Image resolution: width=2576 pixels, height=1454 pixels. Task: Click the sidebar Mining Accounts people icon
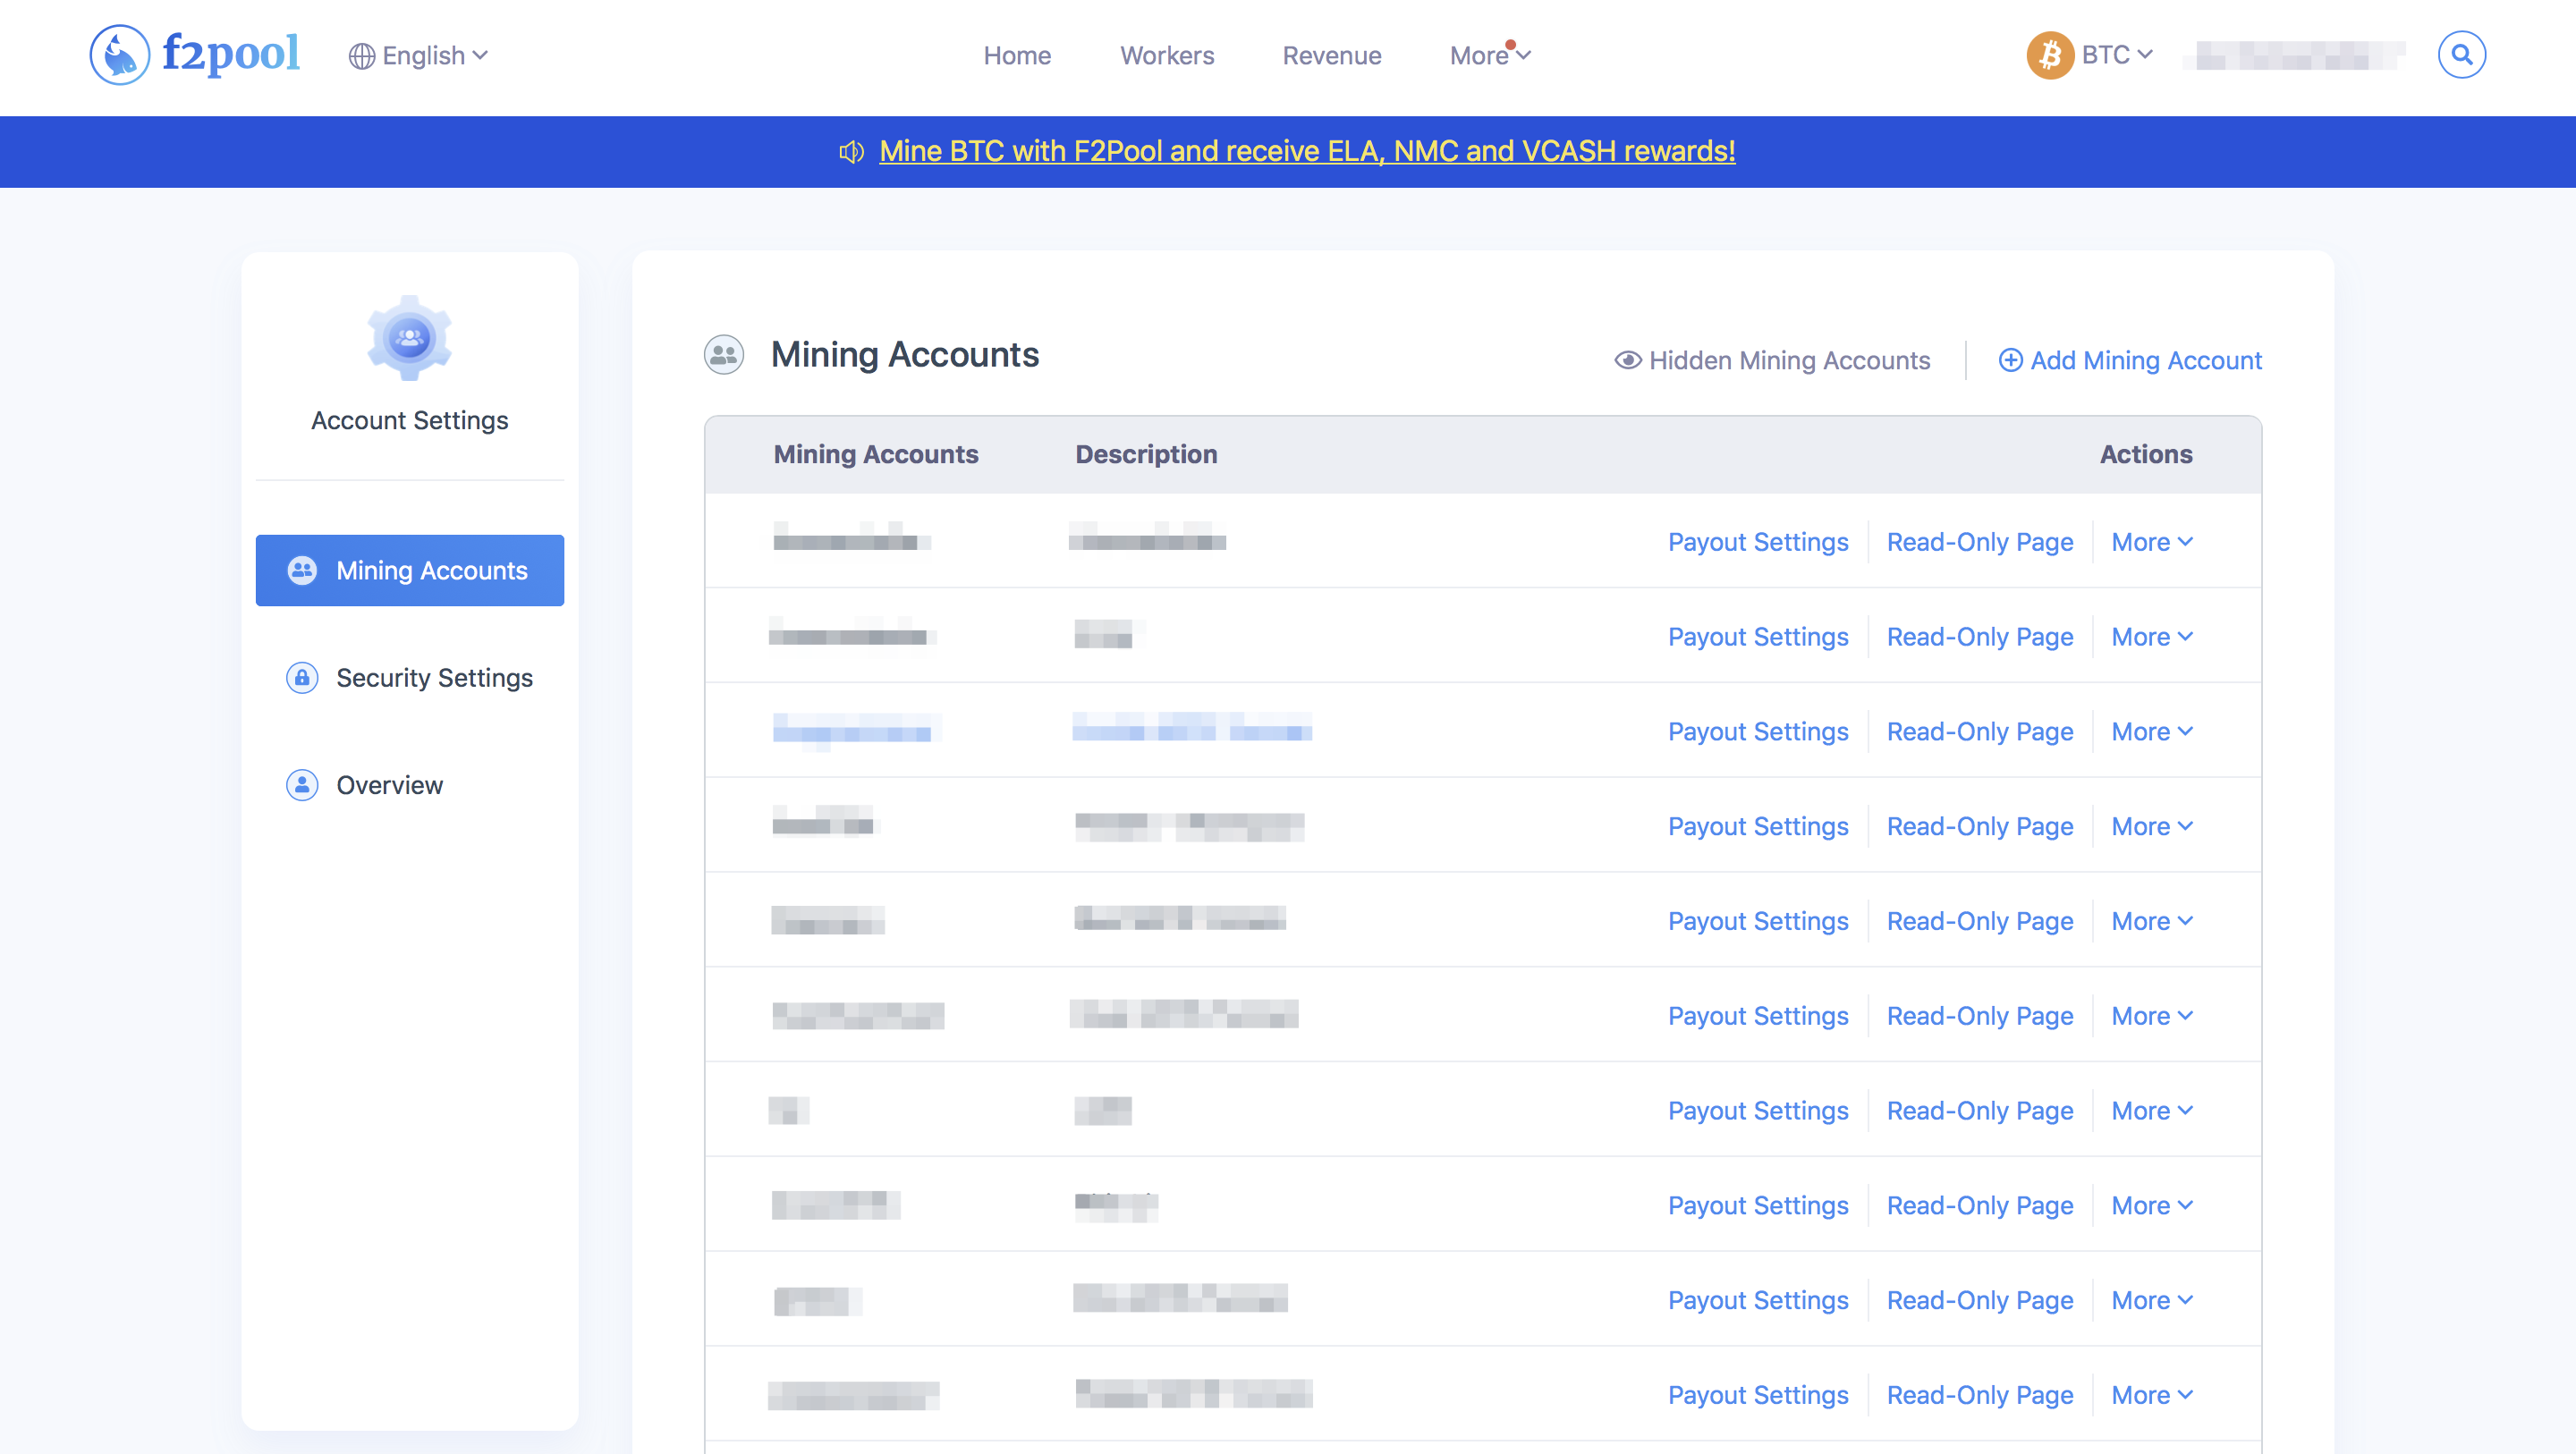tap(302, 570)
